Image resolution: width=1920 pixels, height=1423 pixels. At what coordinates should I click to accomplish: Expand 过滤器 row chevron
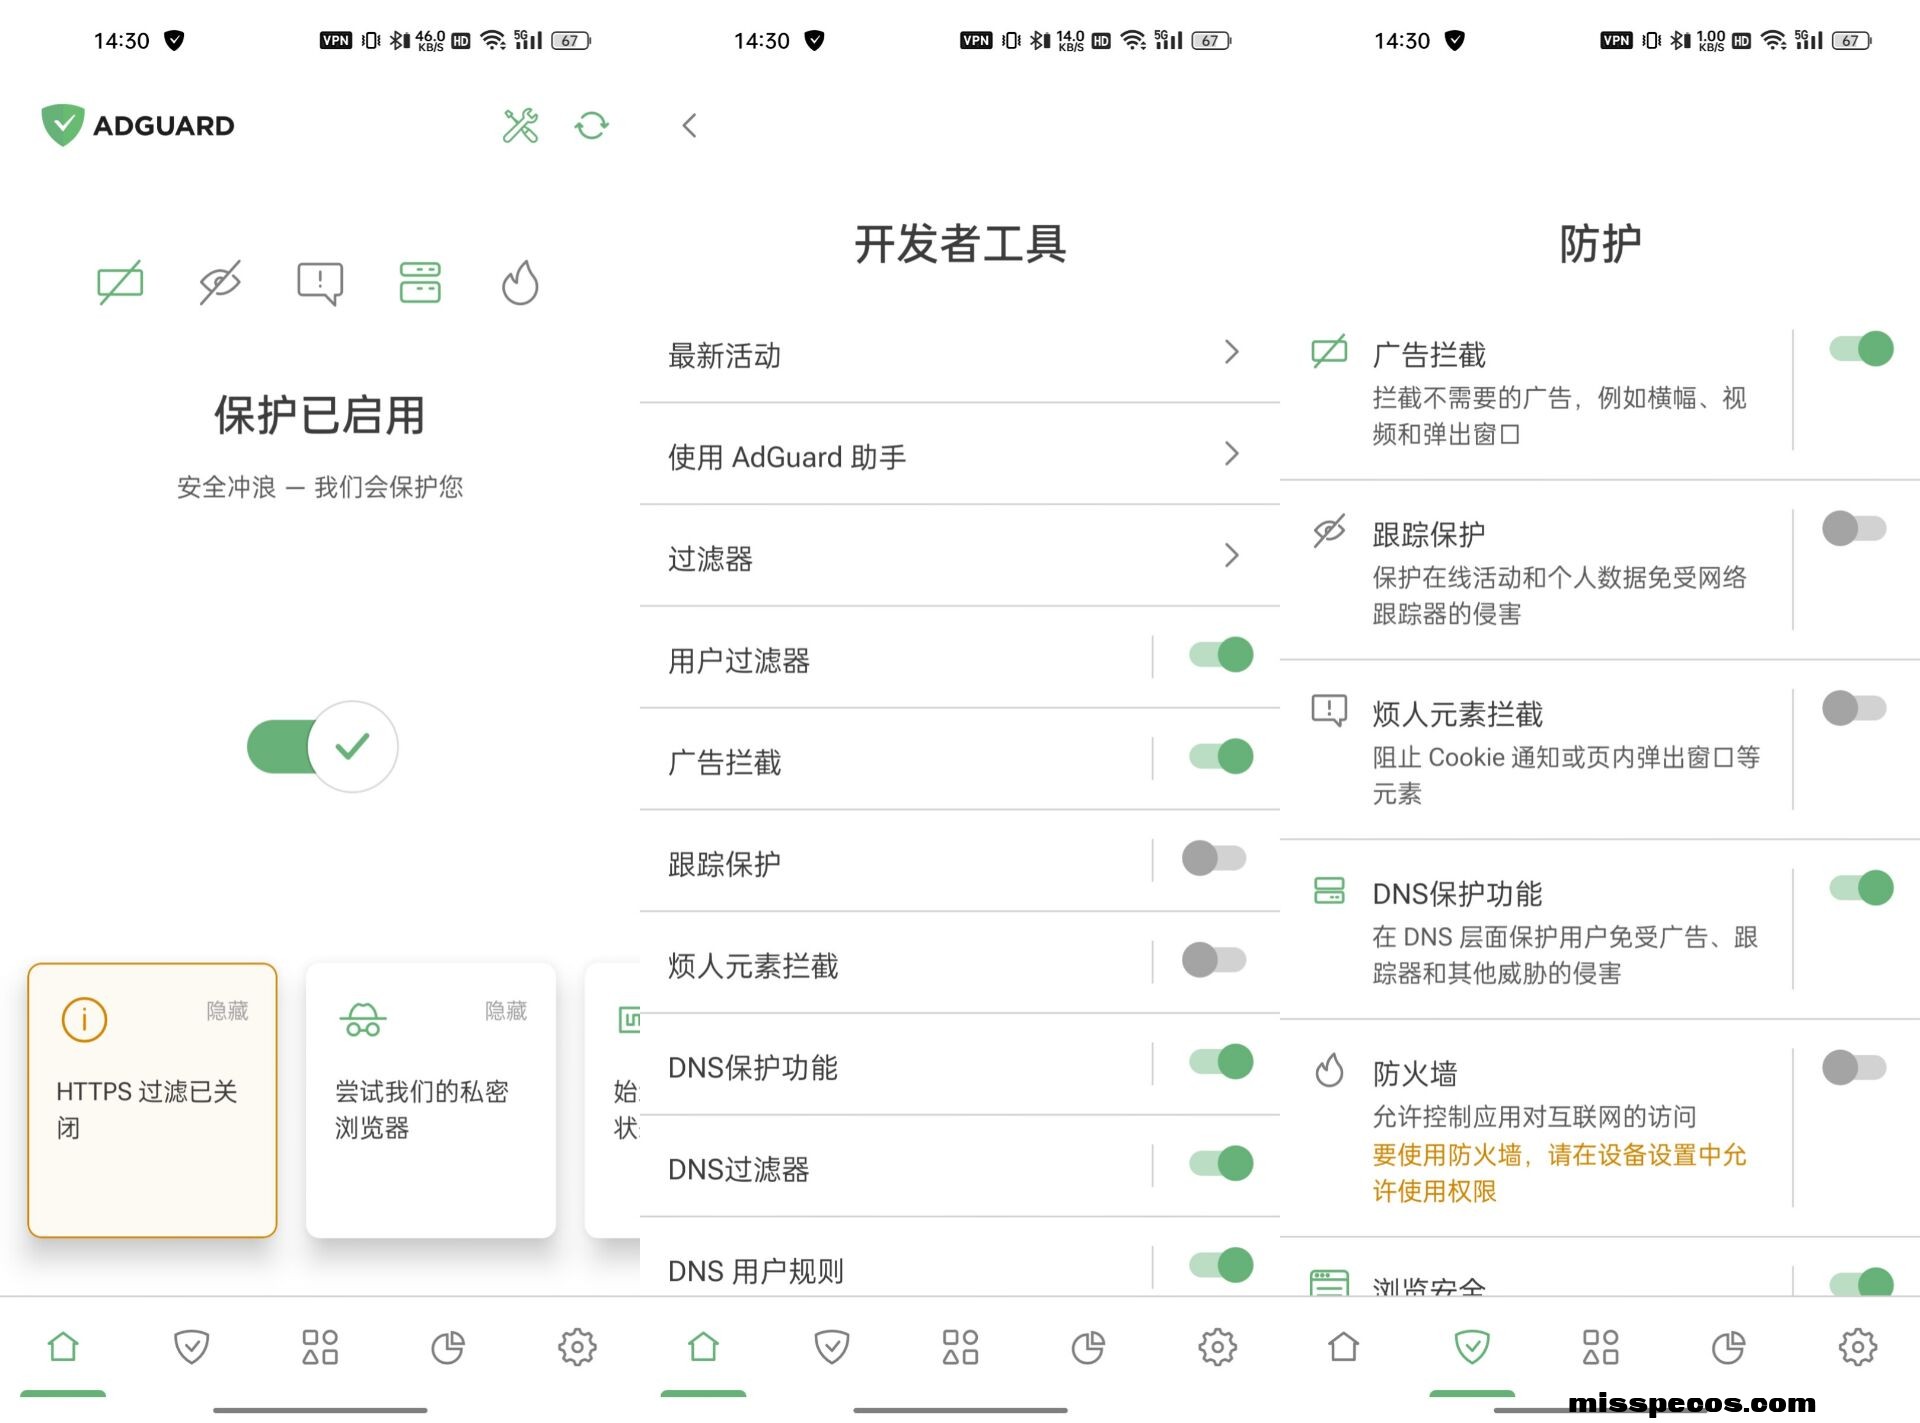click(x=1232, y=555)
